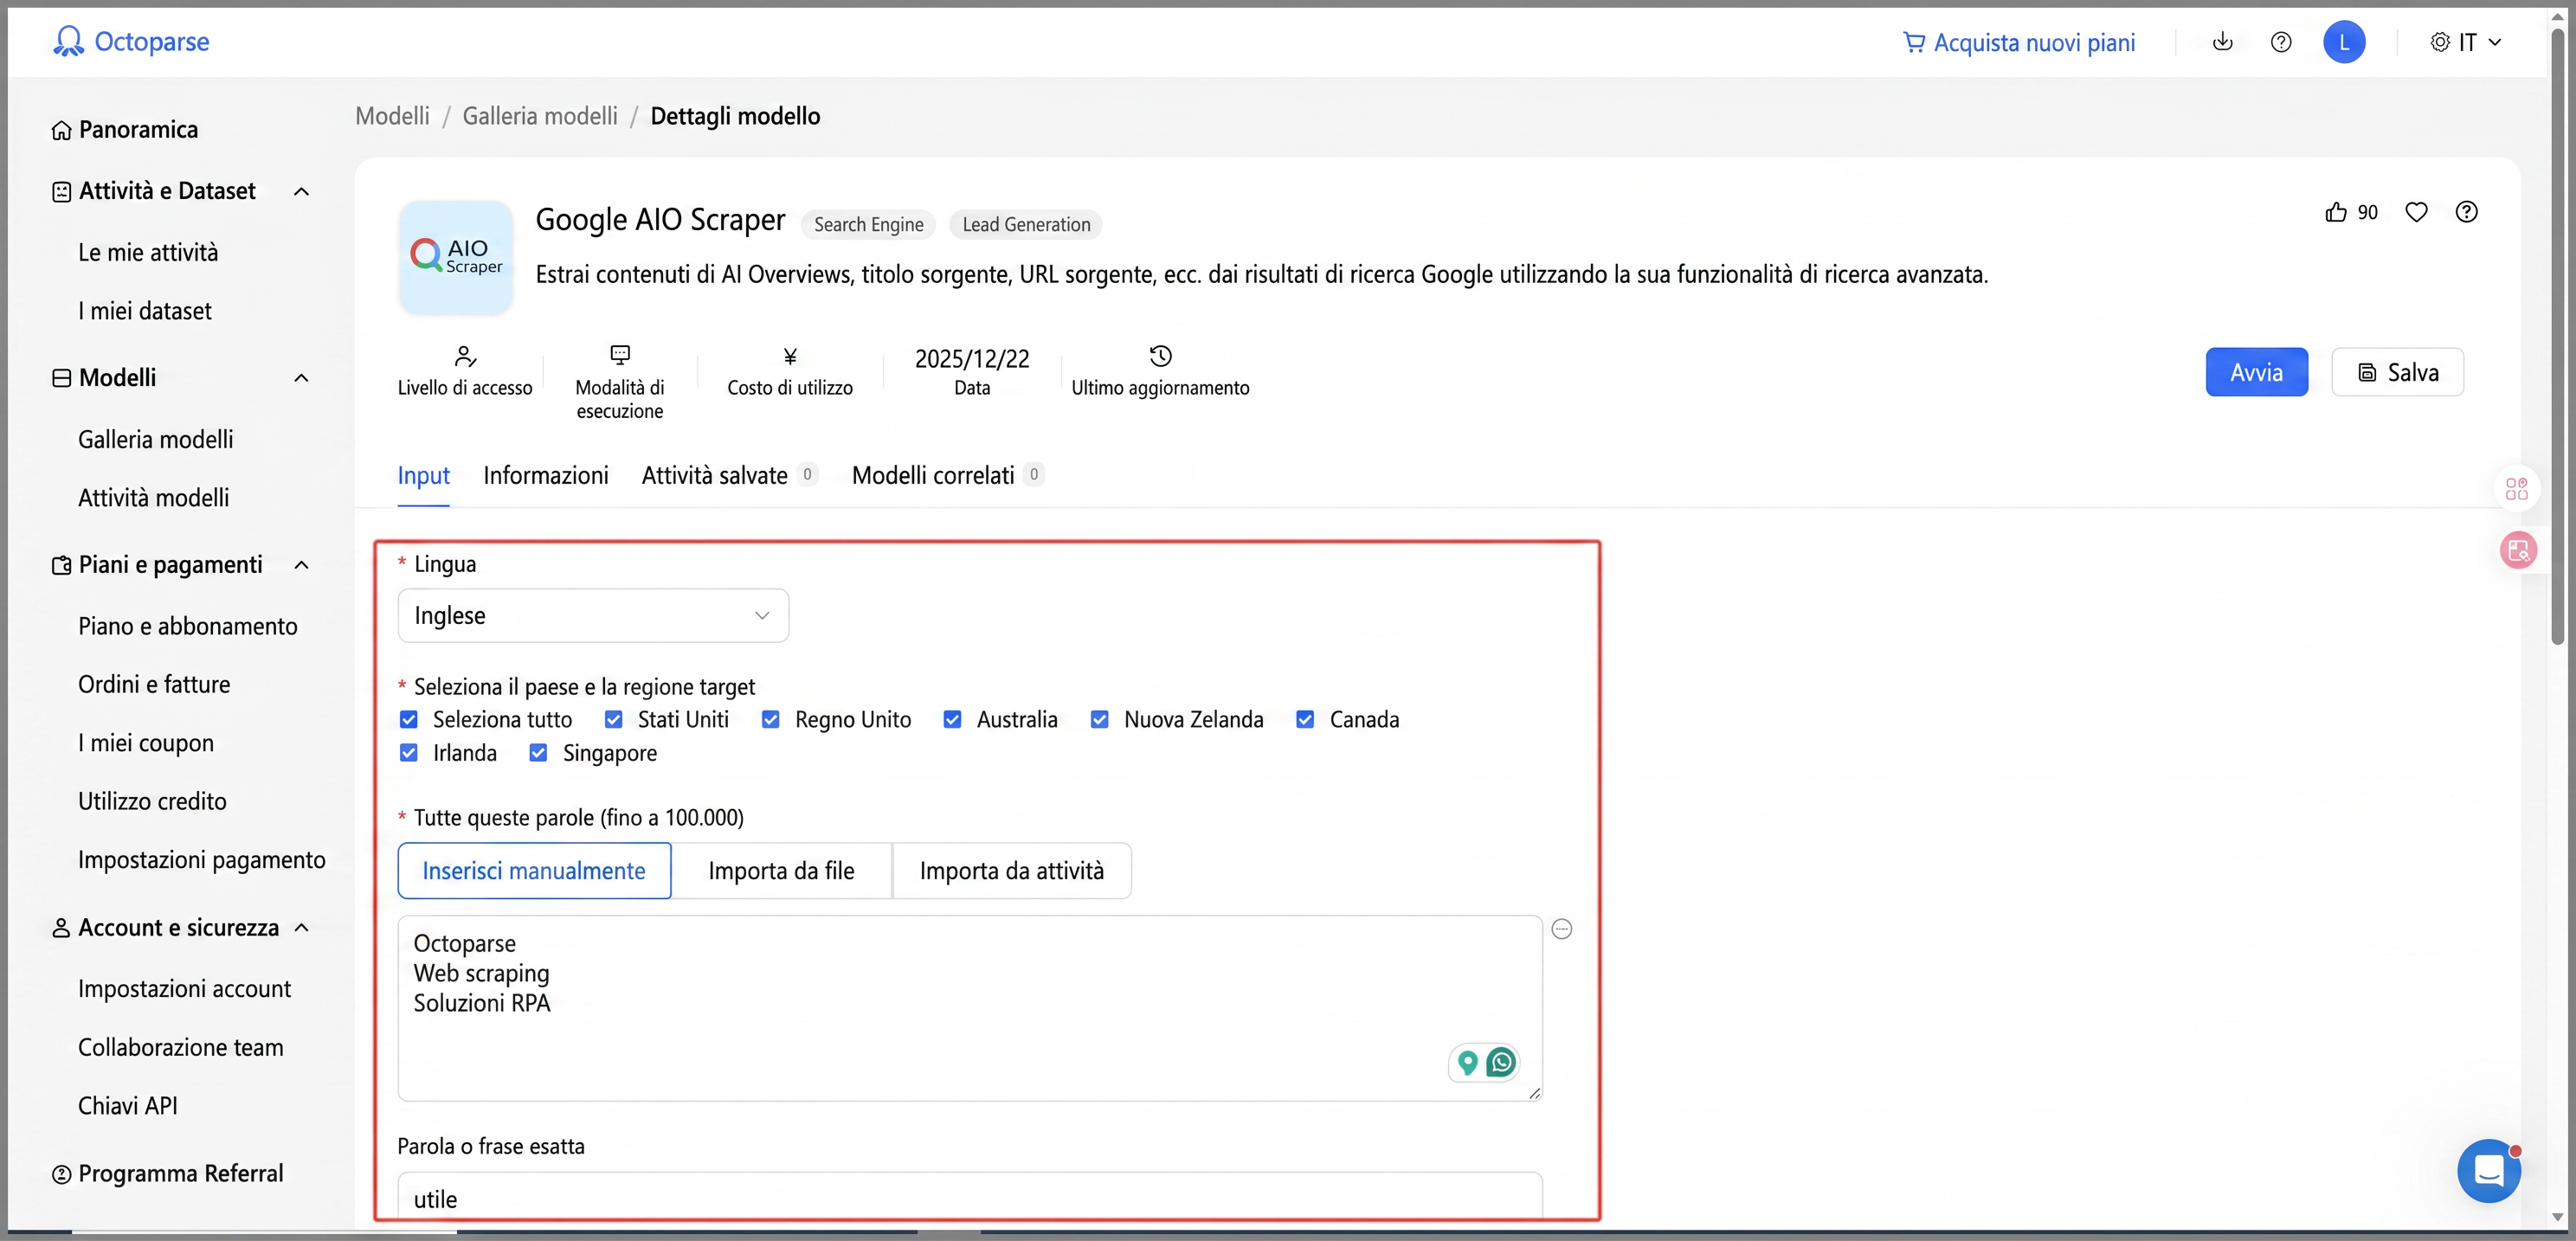Click the thumbs-up like icon
The image size is (2576, 1241).
coord(2336,212)
